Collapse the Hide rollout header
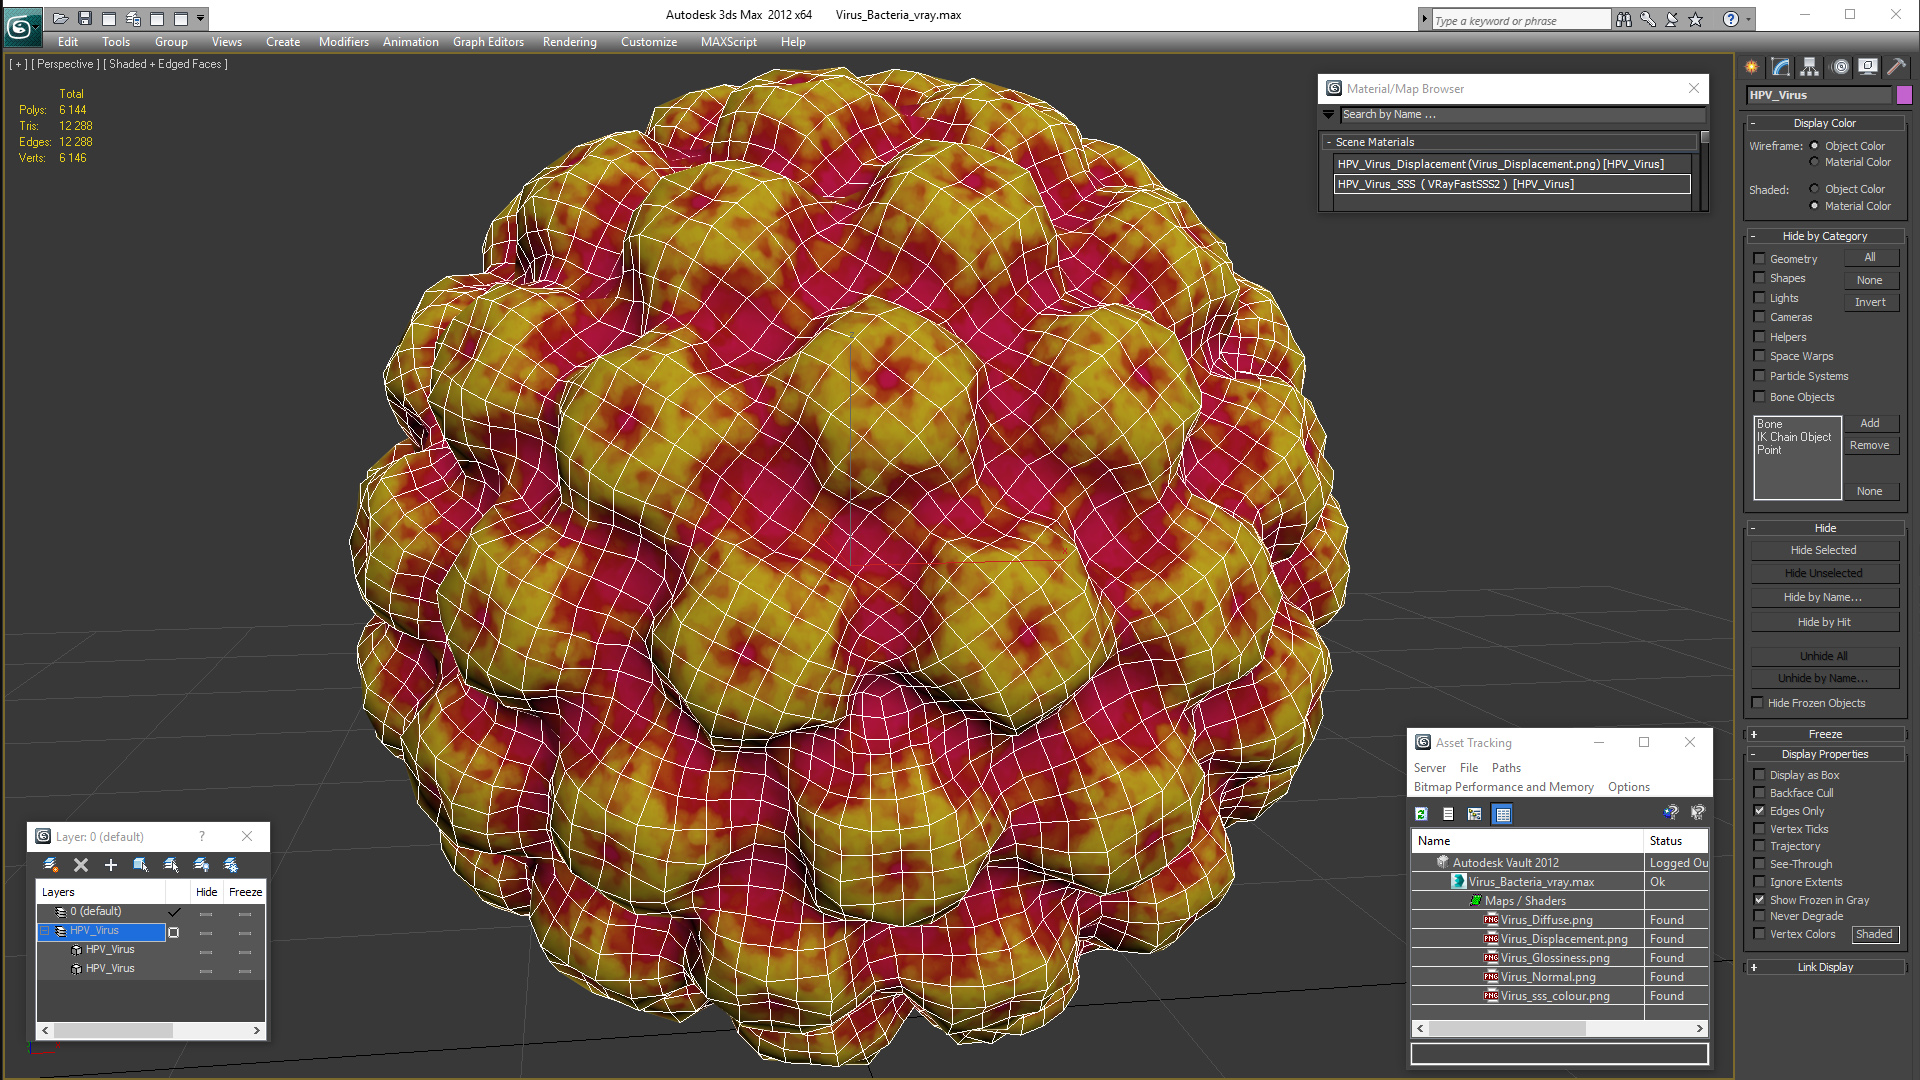This screenshot has height=1080, width=1920. [1825, 528]
